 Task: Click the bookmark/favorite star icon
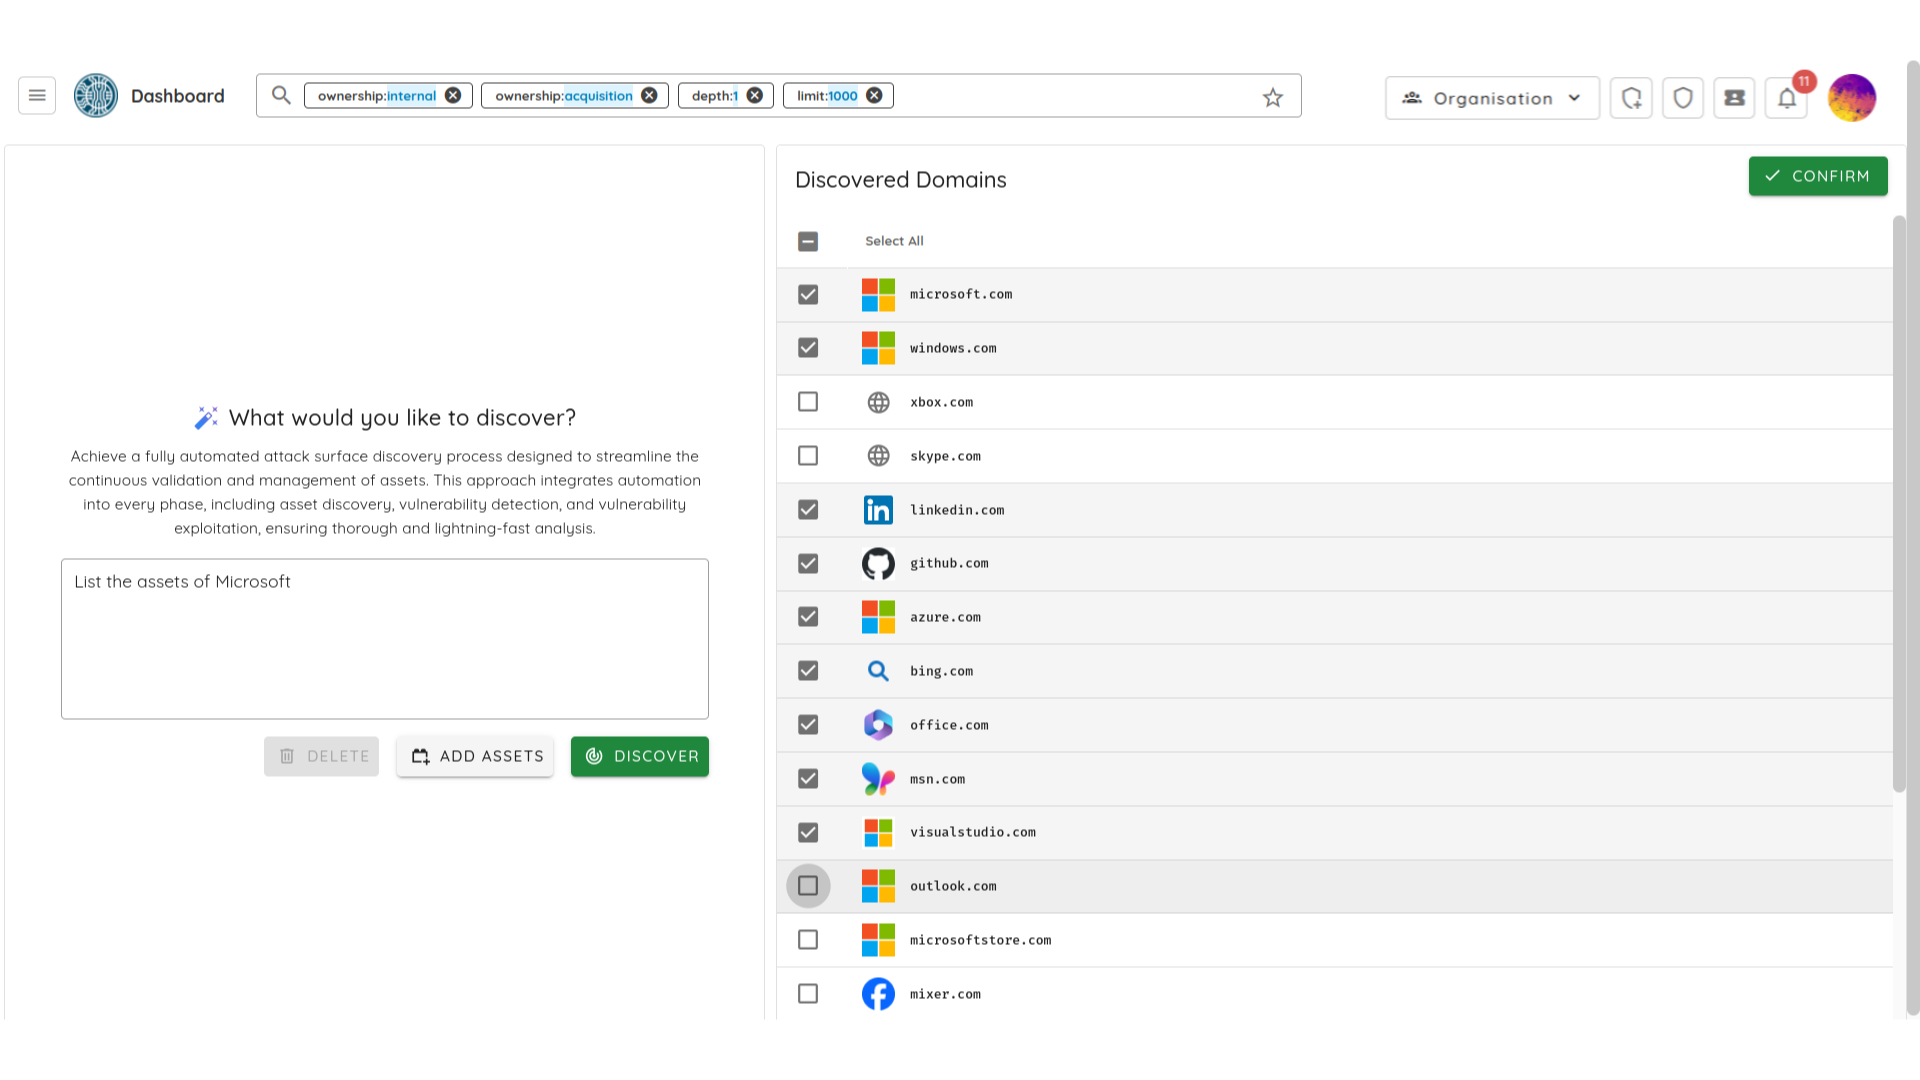1273,96
